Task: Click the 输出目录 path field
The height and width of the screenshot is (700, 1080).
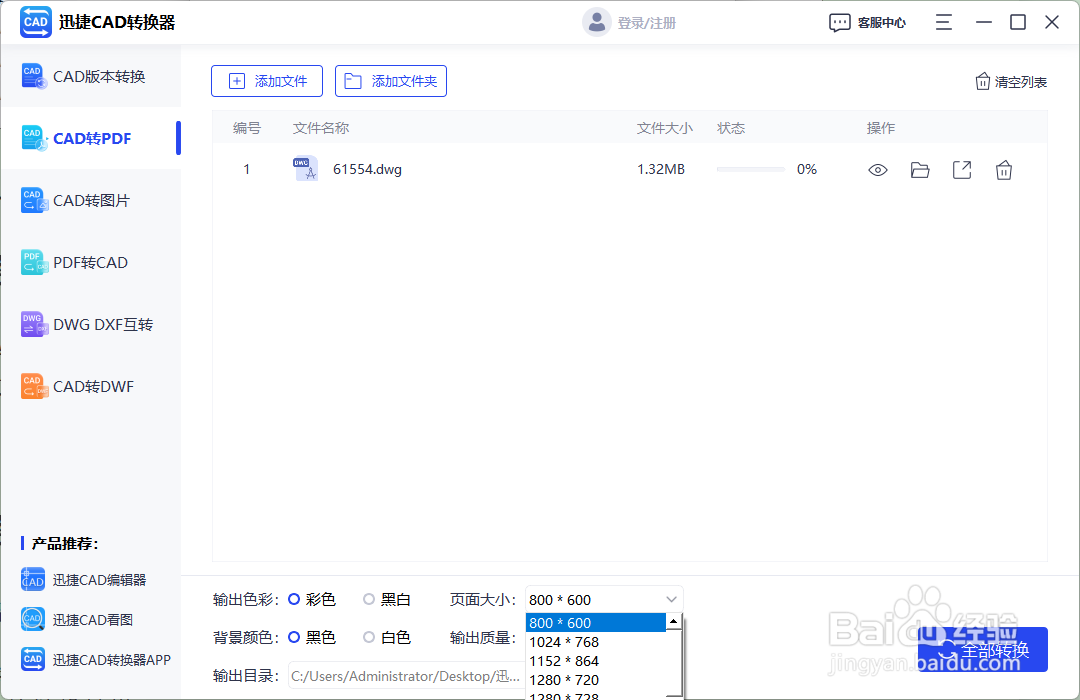Action: 406,676
